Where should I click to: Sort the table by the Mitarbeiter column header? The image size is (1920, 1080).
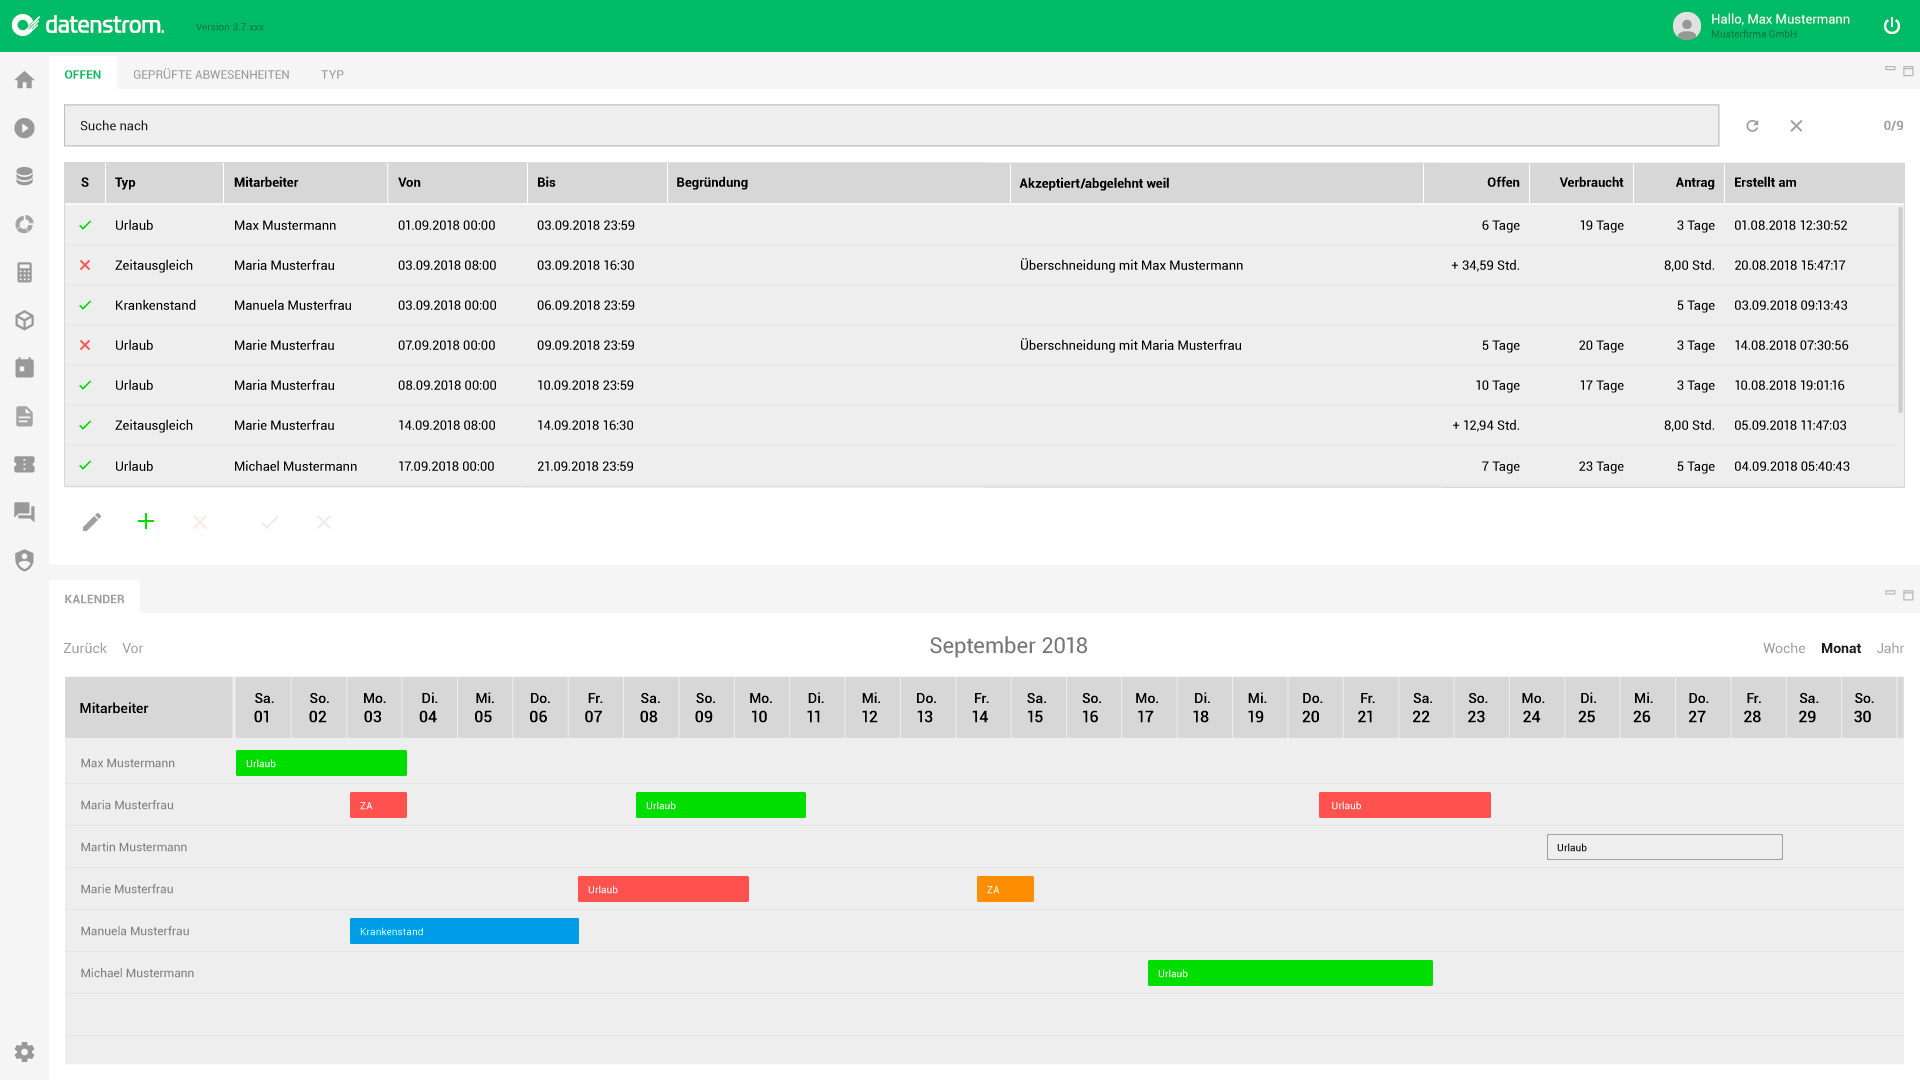(x=266, y=182)
